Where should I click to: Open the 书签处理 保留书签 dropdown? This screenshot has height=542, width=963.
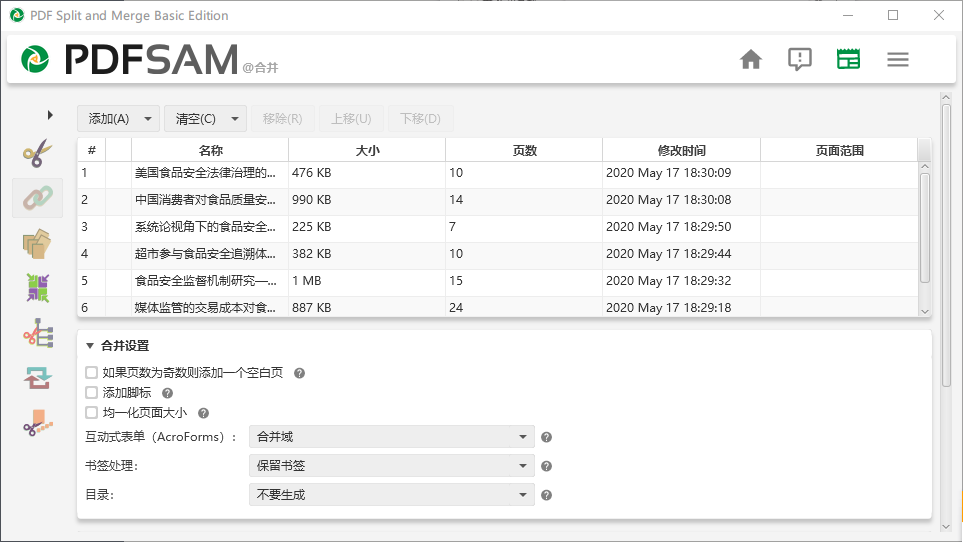(x=392, y=466)
